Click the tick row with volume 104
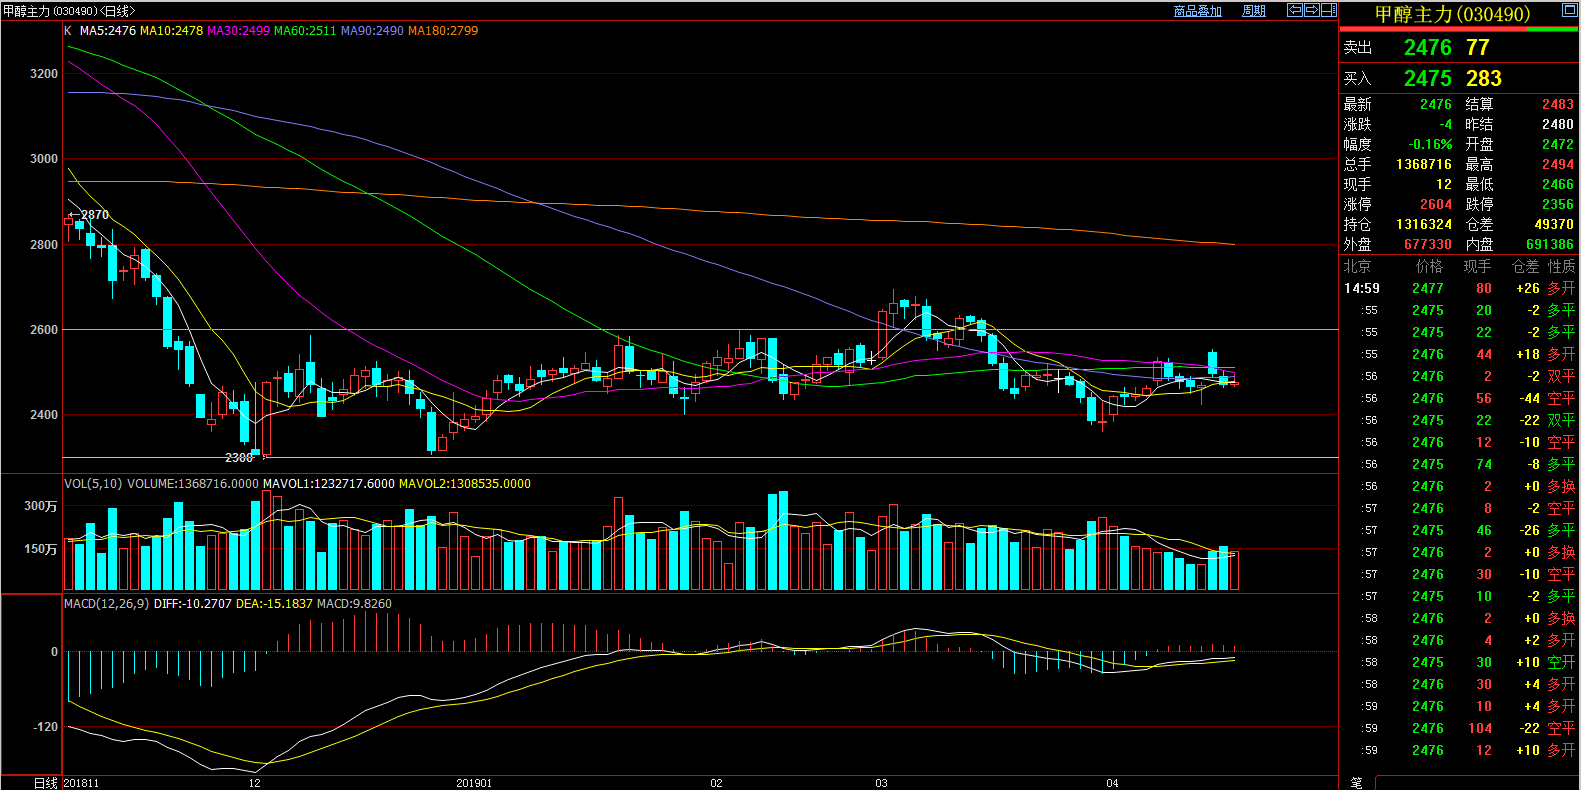This screenshot has width=1581, height=790. (1459, 728)
